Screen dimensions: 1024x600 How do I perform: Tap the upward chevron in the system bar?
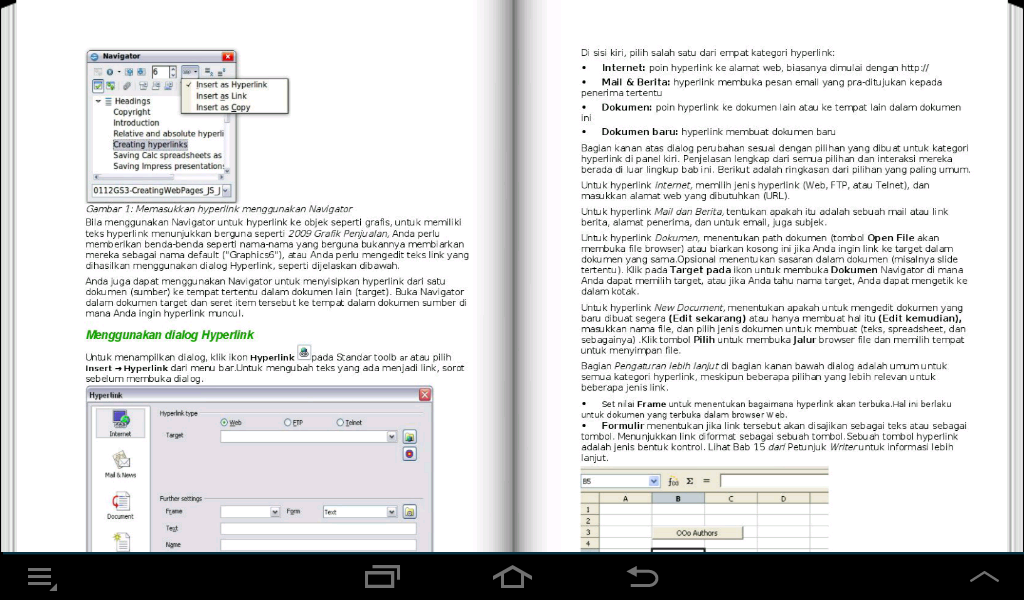(x=984, y=576)
